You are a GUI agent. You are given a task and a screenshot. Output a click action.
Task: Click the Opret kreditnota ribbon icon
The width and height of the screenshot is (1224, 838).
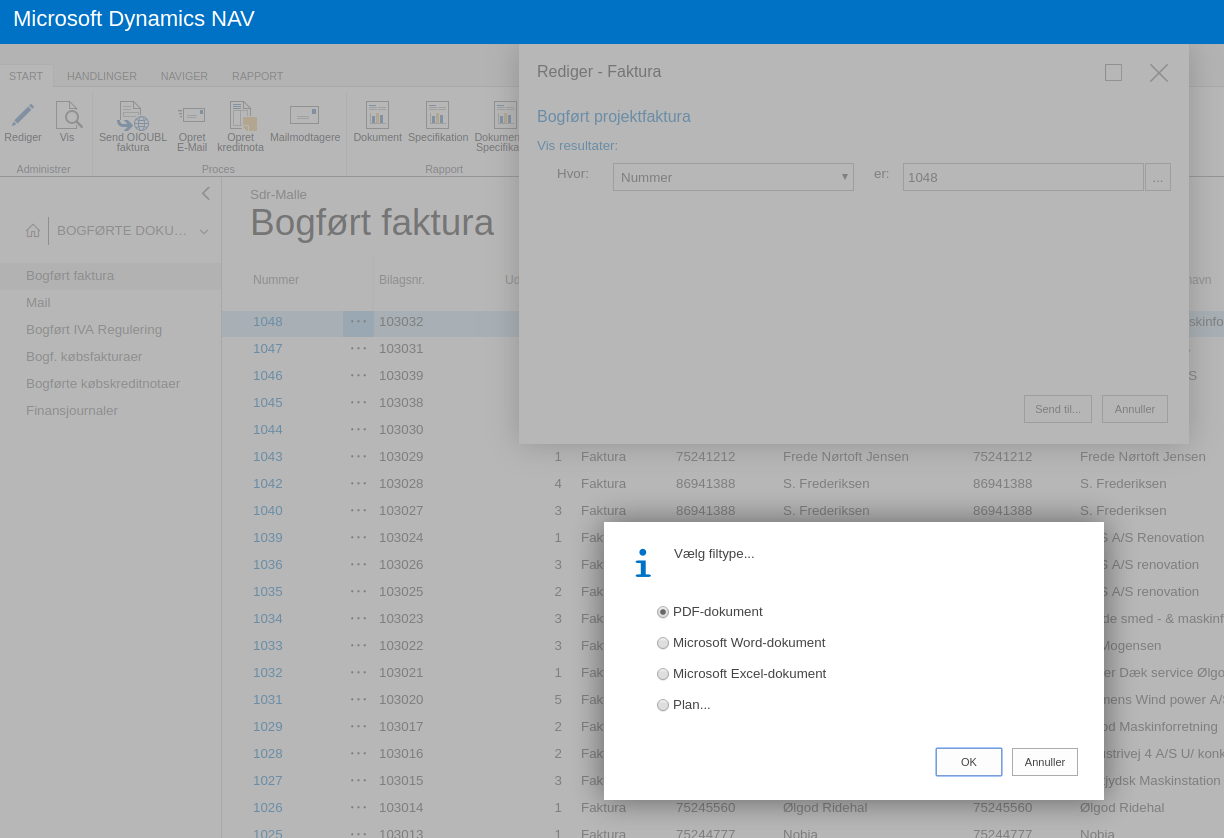click(242, 116)
